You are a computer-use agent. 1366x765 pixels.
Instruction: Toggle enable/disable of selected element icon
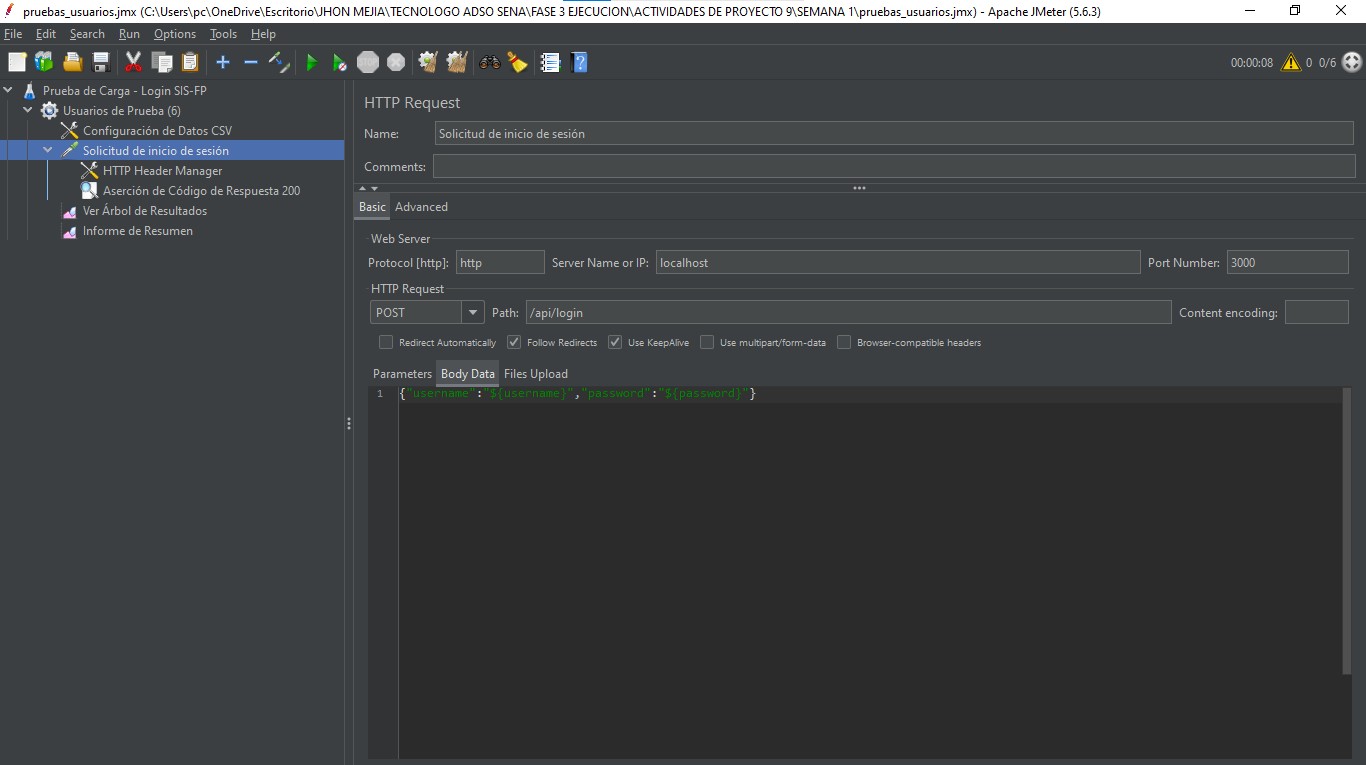[279, 62]
